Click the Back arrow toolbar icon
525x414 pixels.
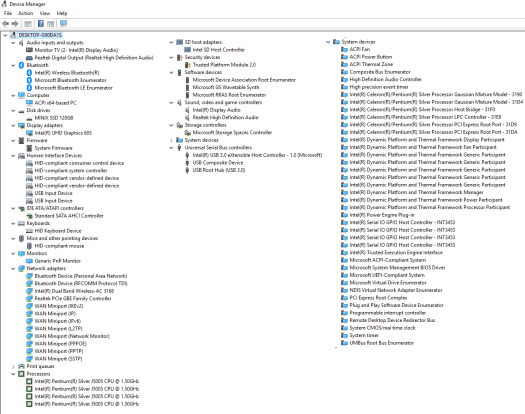[x=5, y=23]
